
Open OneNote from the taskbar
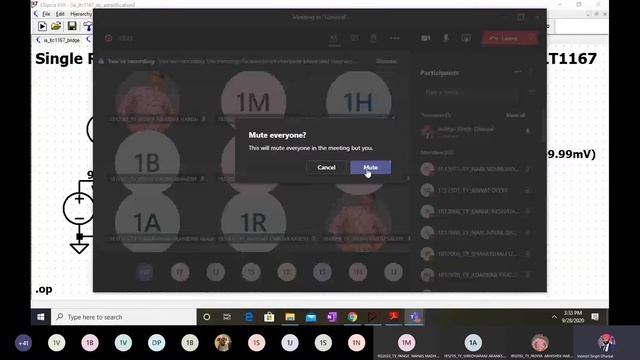click(332, 317)
